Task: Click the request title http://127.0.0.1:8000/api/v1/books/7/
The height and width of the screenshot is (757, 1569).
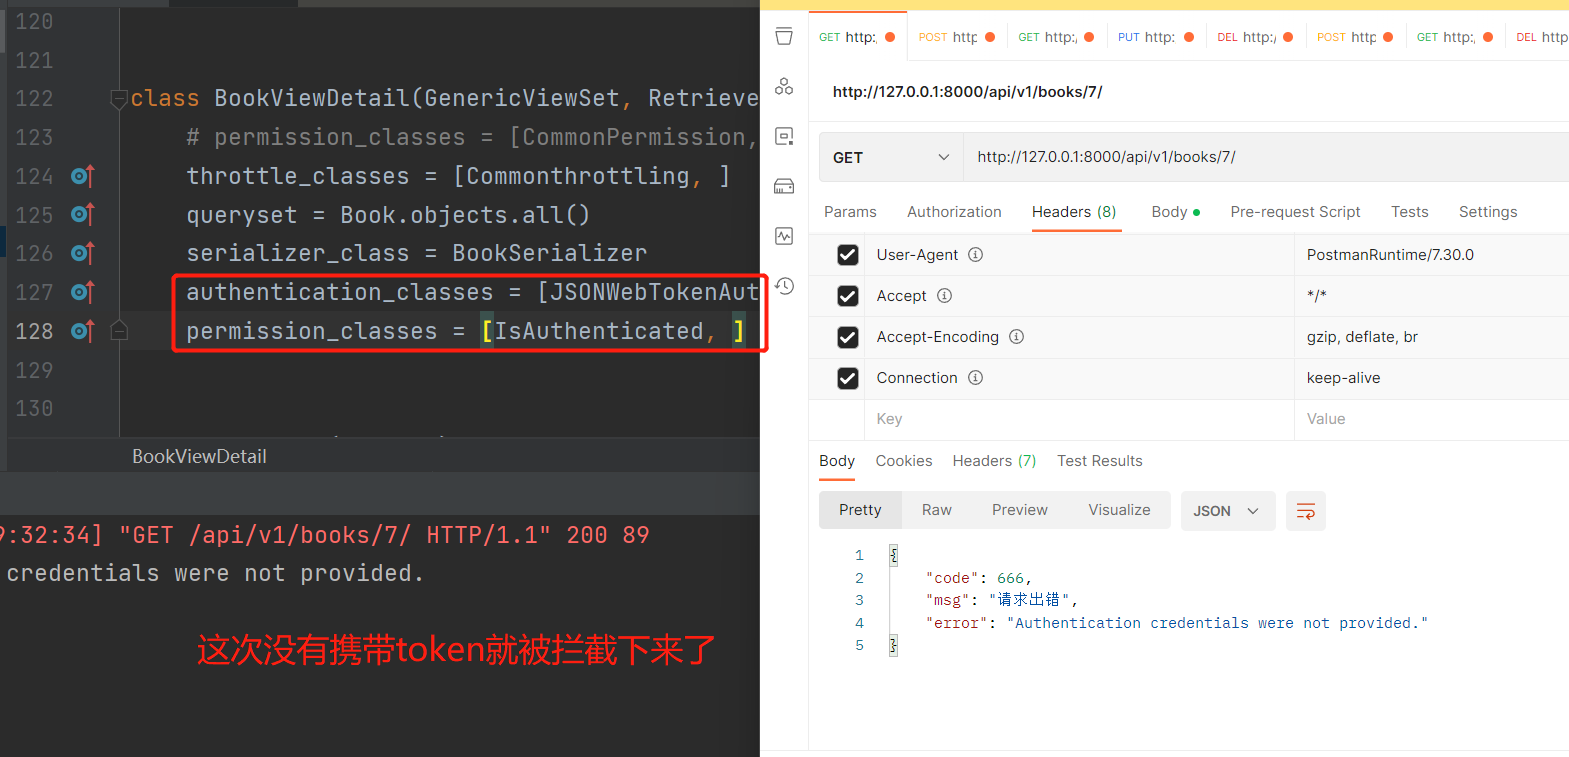Action: pos(967,92)
